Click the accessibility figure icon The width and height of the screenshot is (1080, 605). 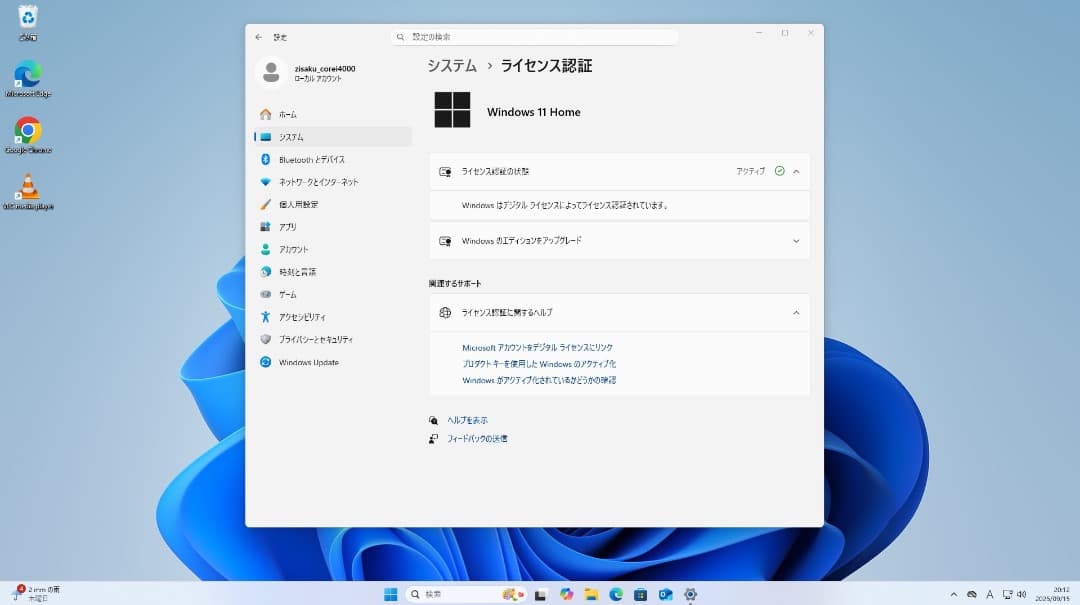point(265,317)
